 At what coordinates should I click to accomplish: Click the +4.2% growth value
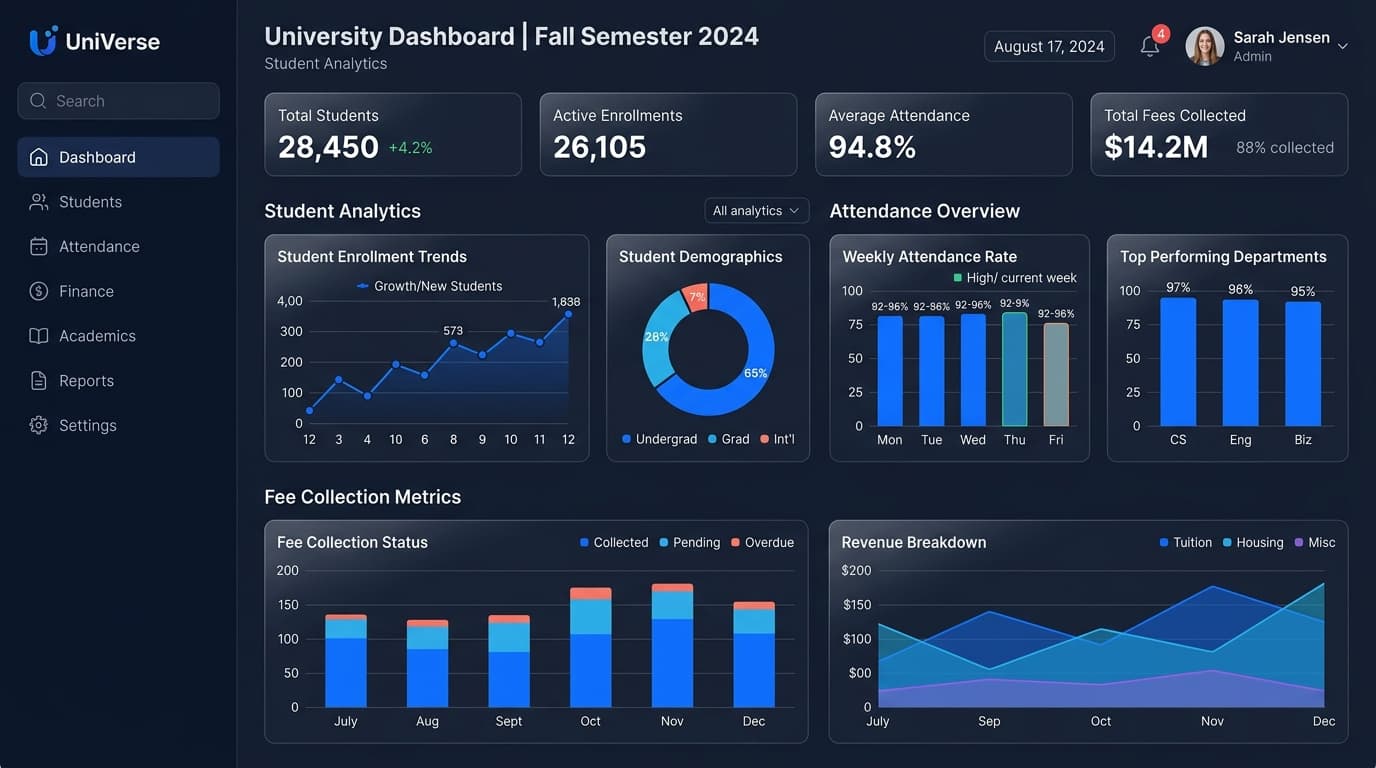[x=410, y=148]
